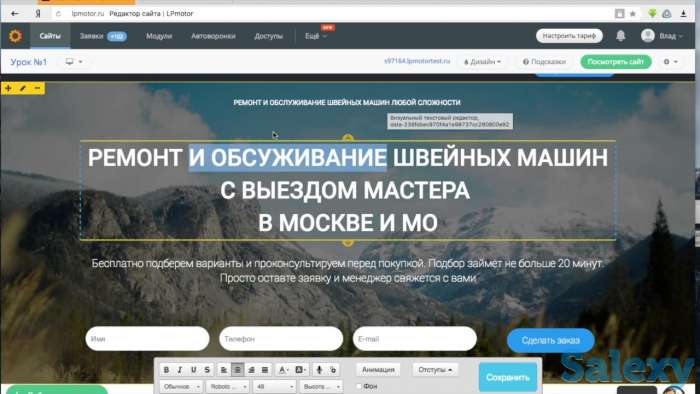This screenshot has height=394, width=700.
Task: Bookmark page with the star icon
Action: point(633,13)
